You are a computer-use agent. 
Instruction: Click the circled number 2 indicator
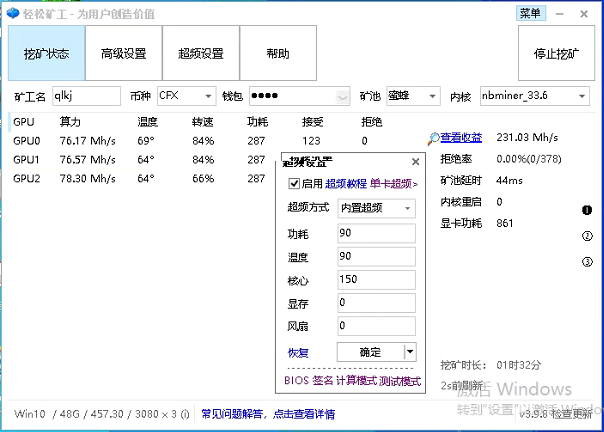pos(587,236)
